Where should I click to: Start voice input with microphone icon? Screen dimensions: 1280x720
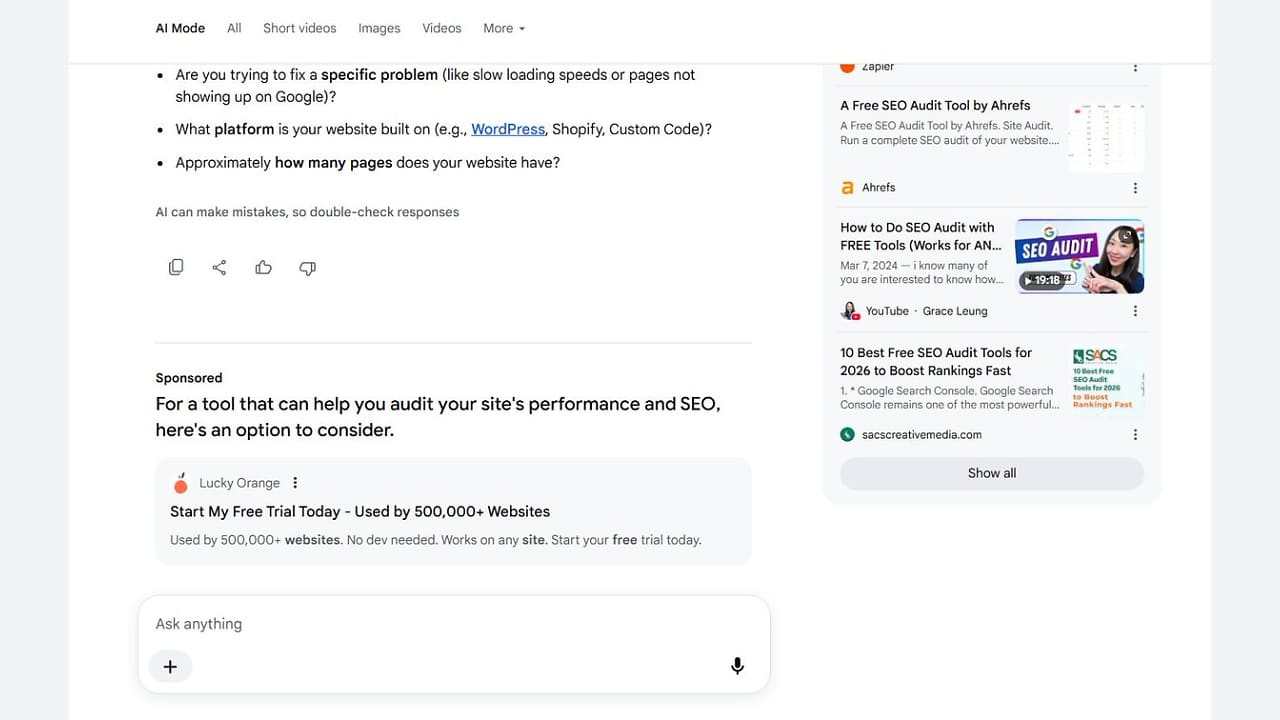tap(737, 666)
